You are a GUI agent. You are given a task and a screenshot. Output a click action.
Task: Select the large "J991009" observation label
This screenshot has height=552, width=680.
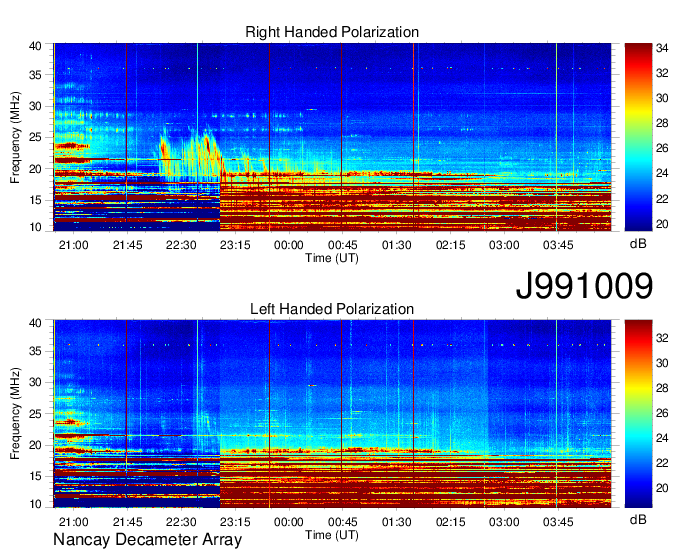584,286
